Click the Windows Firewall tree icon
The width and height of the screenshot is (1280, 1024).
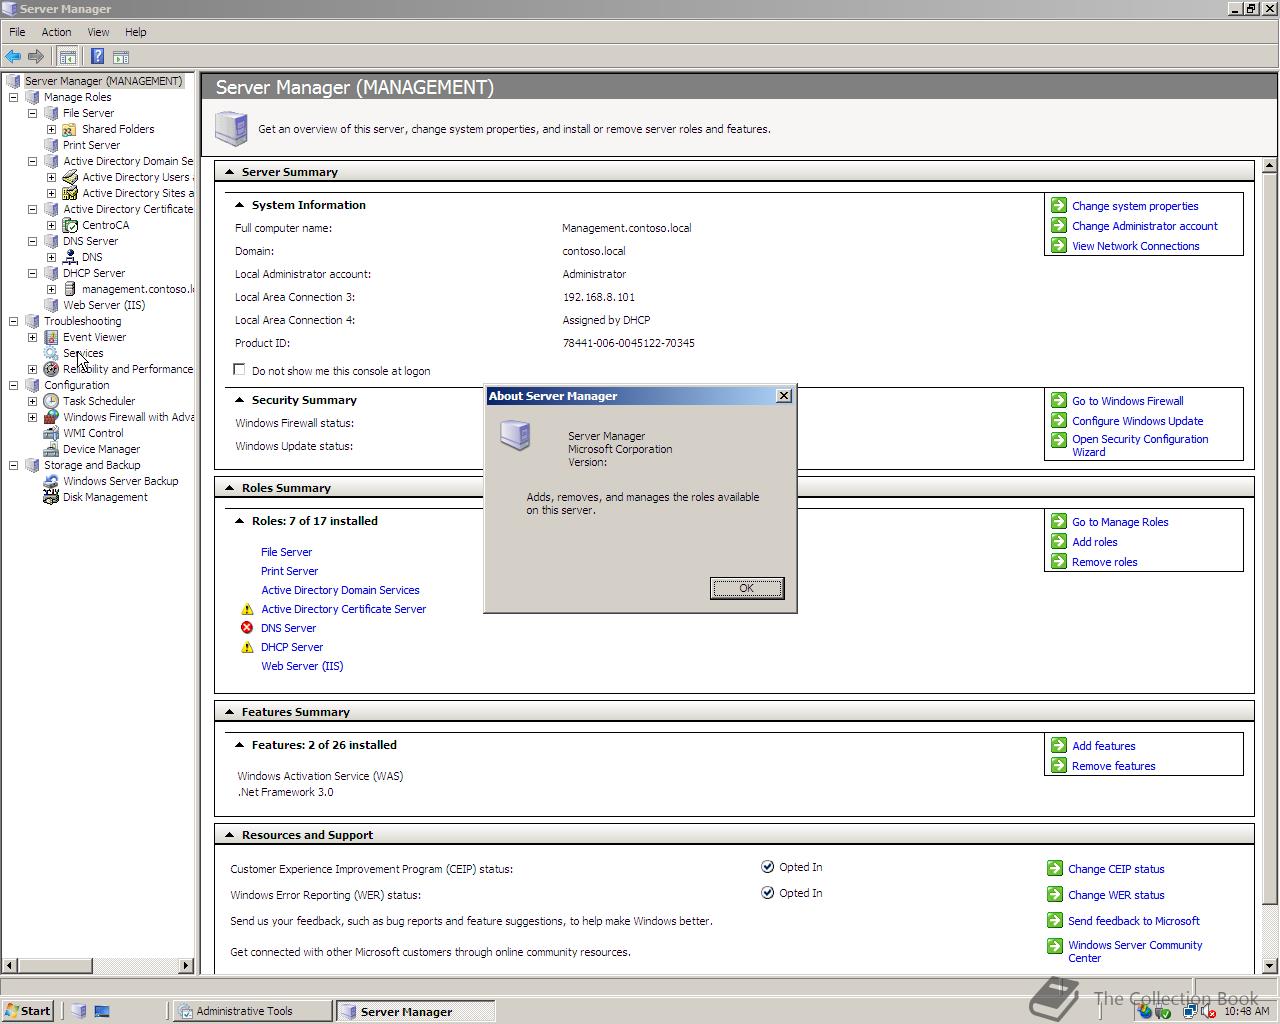coord(51,417)
